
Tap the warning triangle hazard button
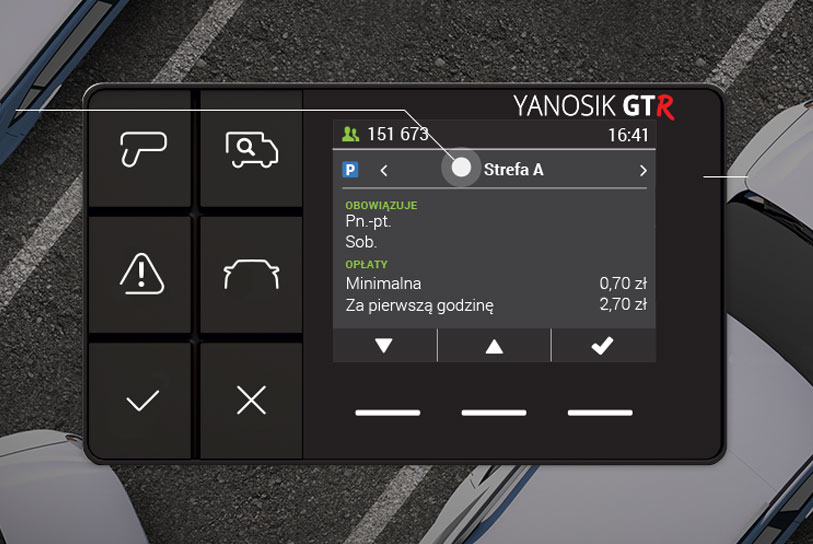(x=142, y=274)
